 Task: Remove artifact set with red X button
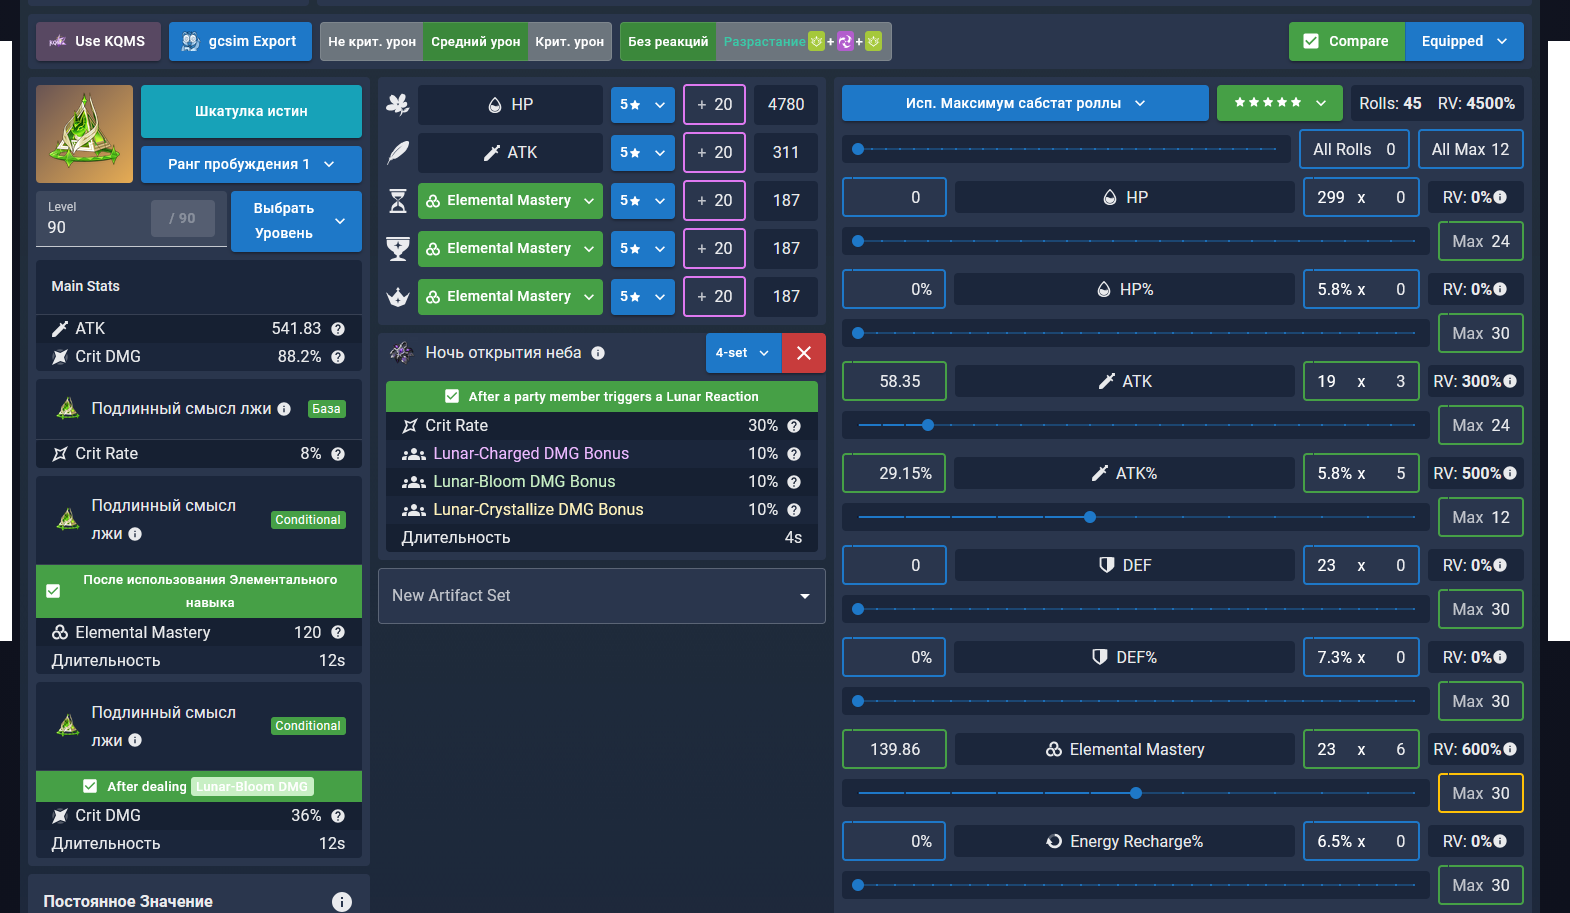(804, 353)
